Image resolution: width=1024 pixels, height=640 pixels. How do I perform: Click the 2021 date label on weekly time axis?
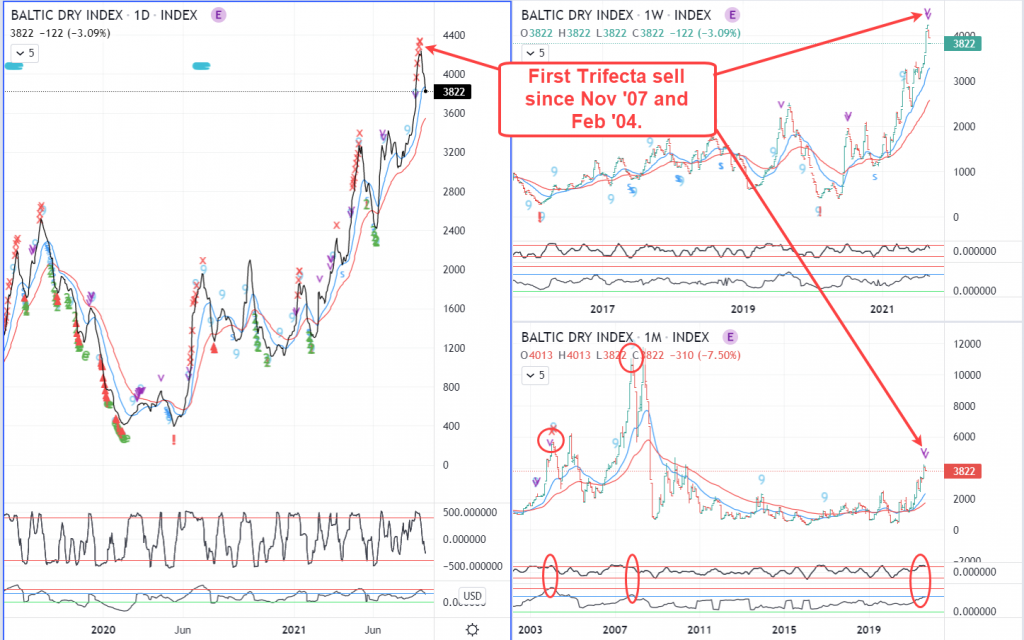(x=882, y=309)
